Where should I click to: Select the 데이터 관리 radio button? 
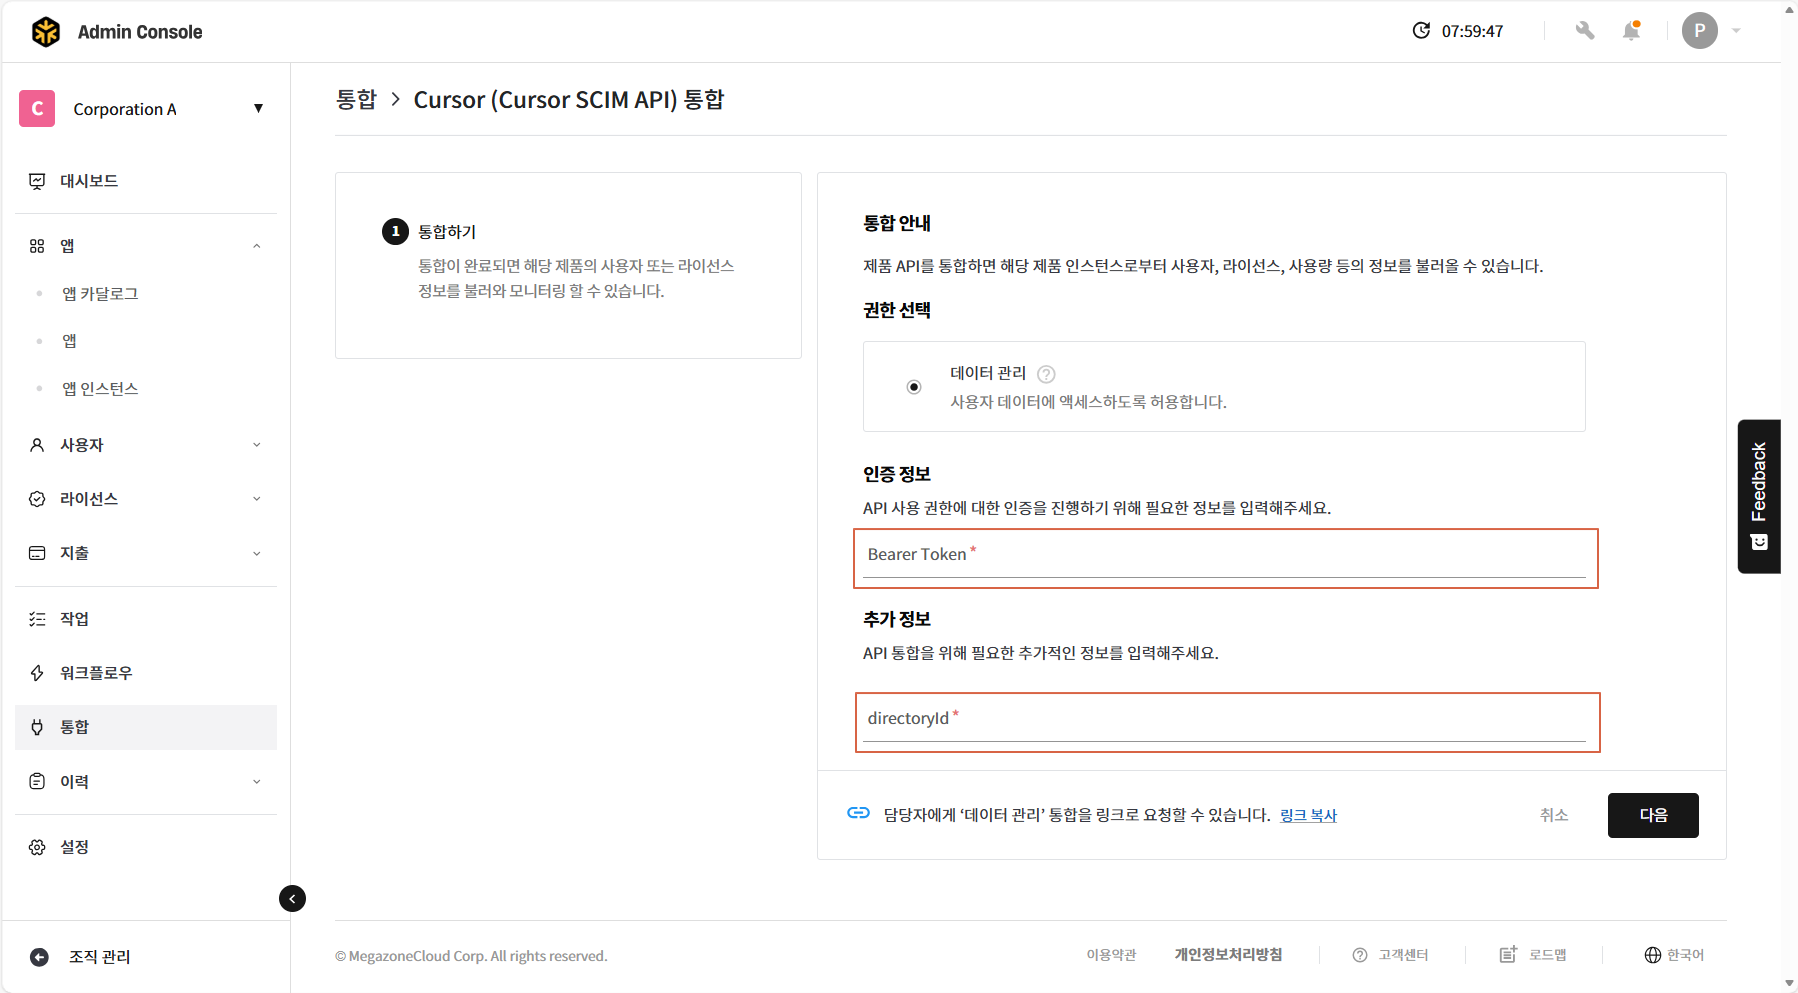click(x=914, y=387)
